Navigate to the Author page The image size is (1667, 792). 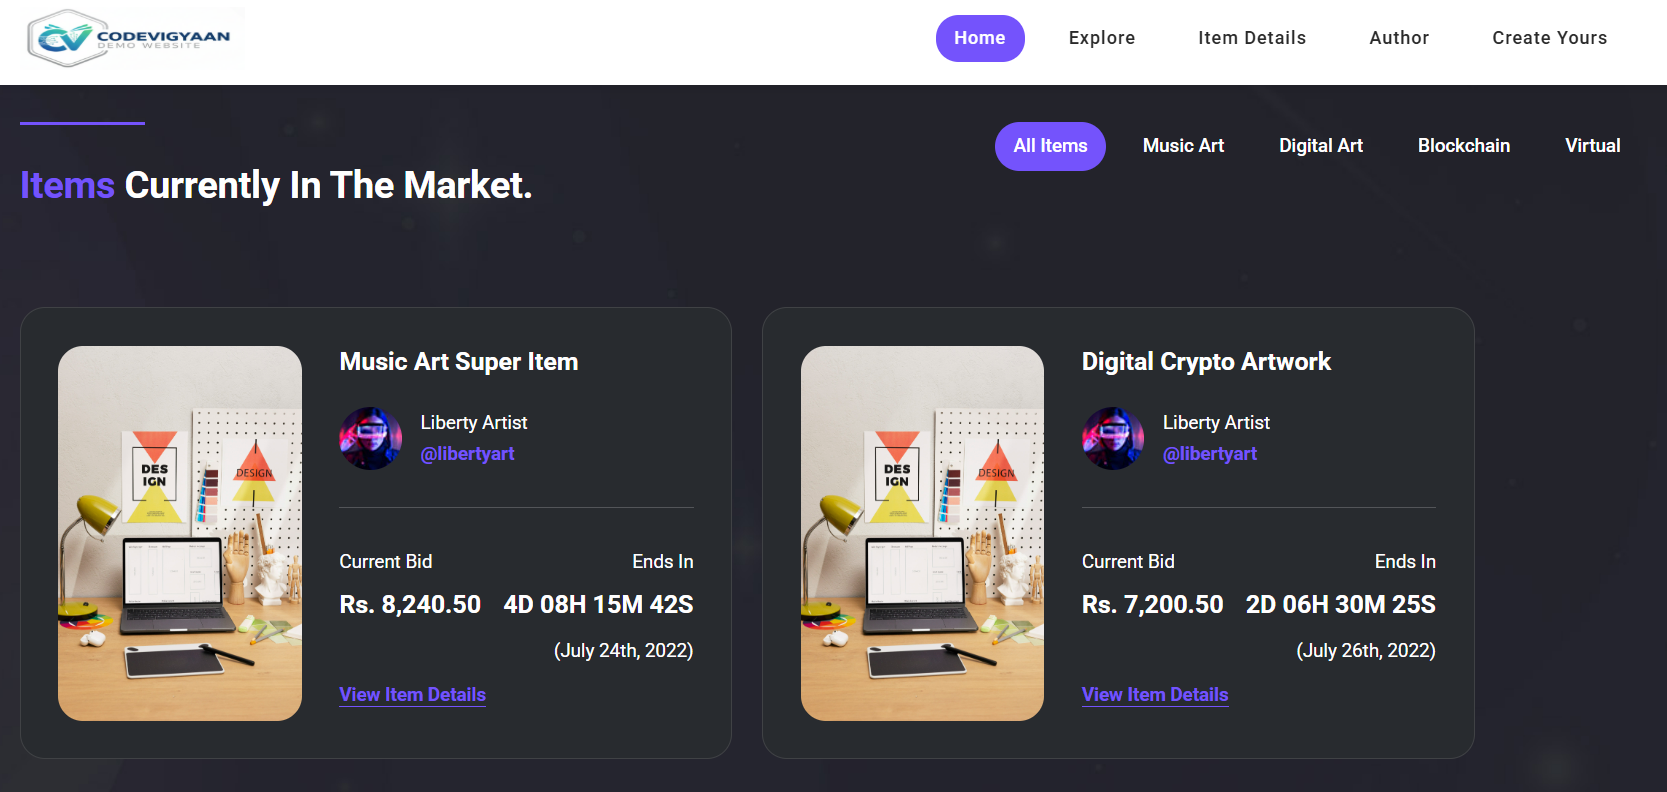pos(1398,38)
